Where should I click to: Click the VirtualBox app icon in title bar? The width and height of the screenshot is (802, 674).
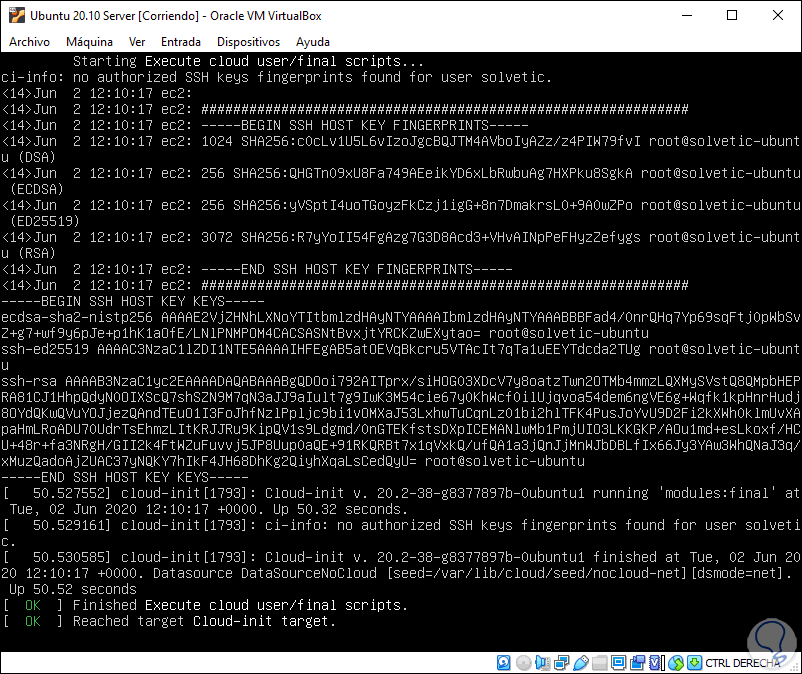point(16,15)
